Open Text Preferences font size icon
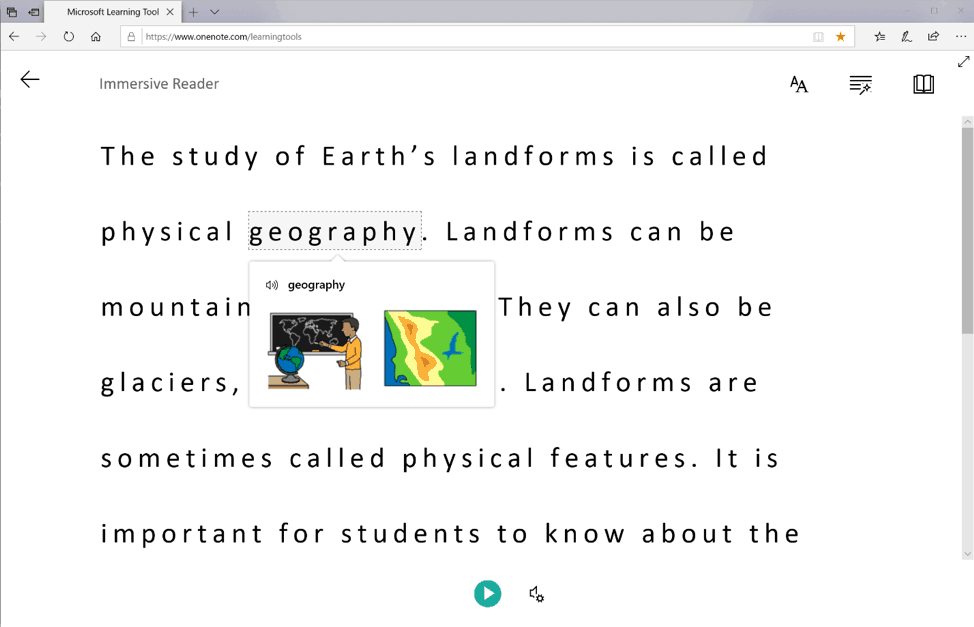Screen dimensions: 974x627 pyautogui.click(x=798, y=85)
